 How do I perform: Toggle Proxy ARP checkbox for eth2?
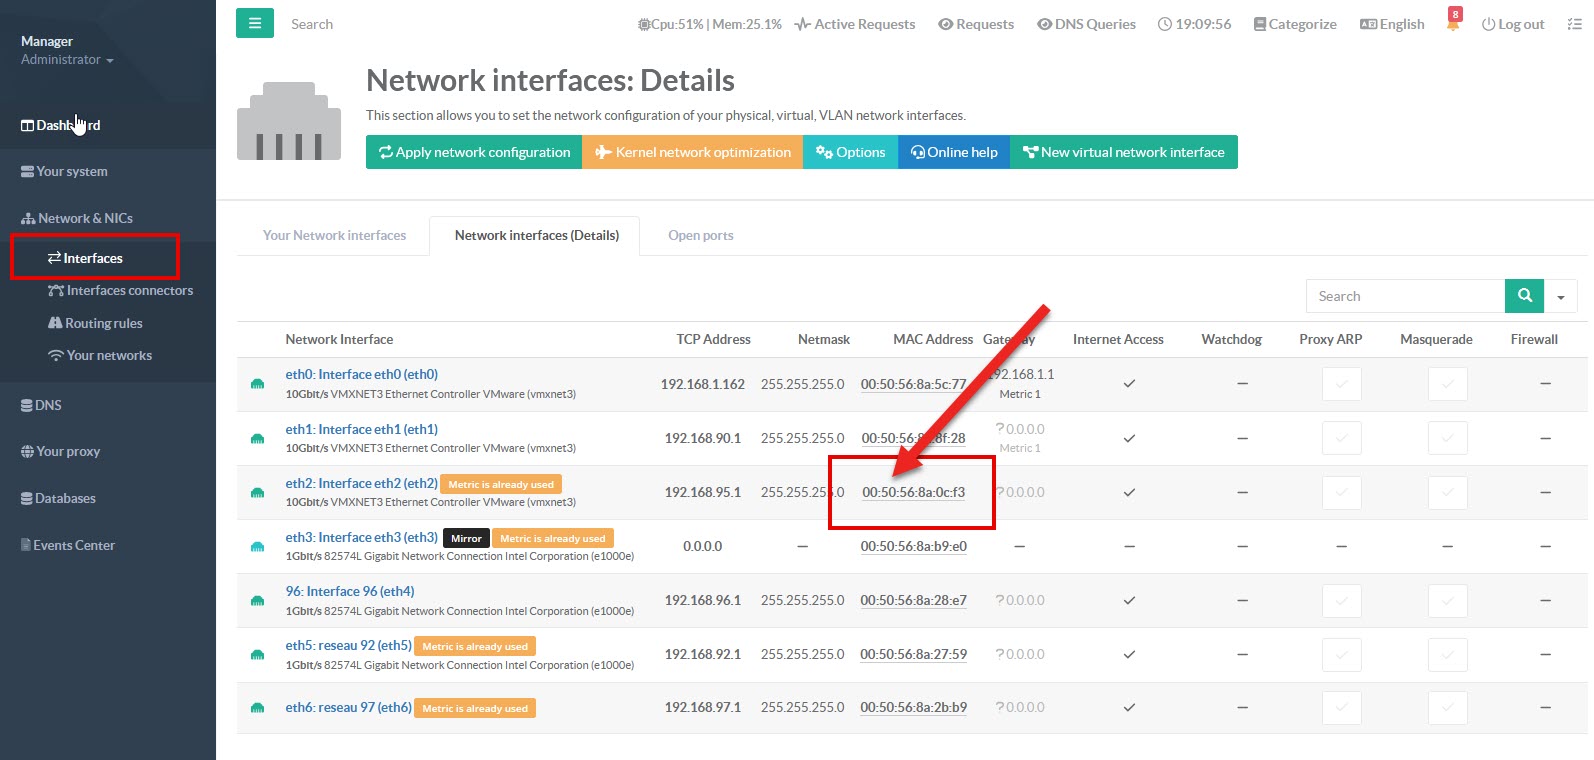click(x=1341, y=492)
